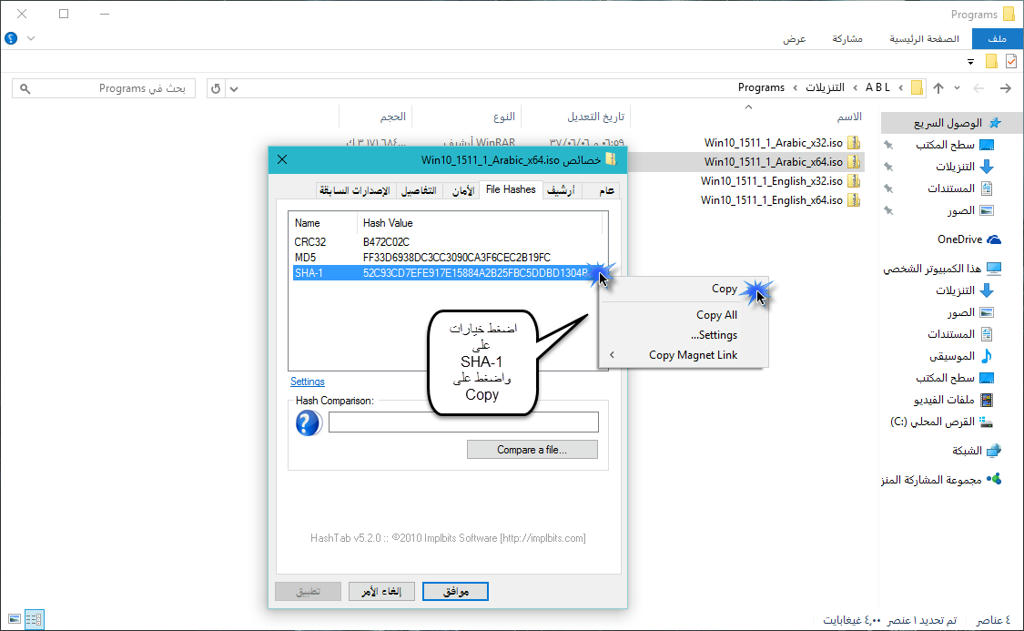Screen dimensions: 1024x631
Task: Open الشبكة in navigation pane
Action: click(x=967, y=450)
